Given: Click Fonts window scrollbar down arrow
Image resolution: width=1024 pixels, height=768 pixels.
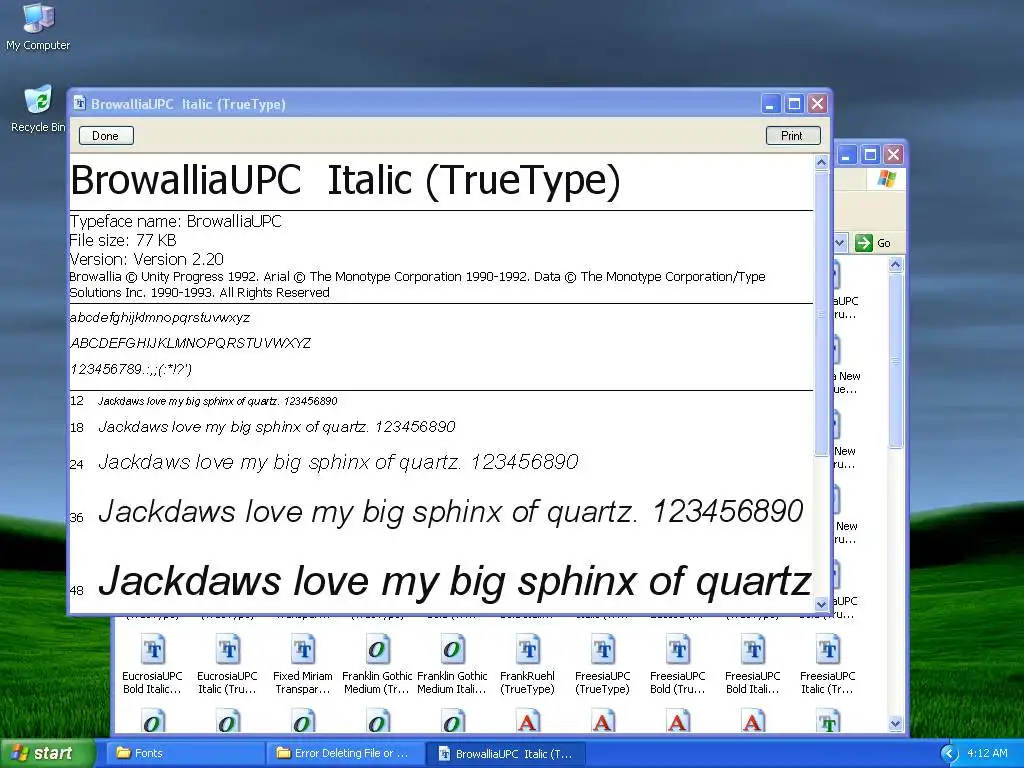Looking at the screenshot, I should click(x=895, y=724).
